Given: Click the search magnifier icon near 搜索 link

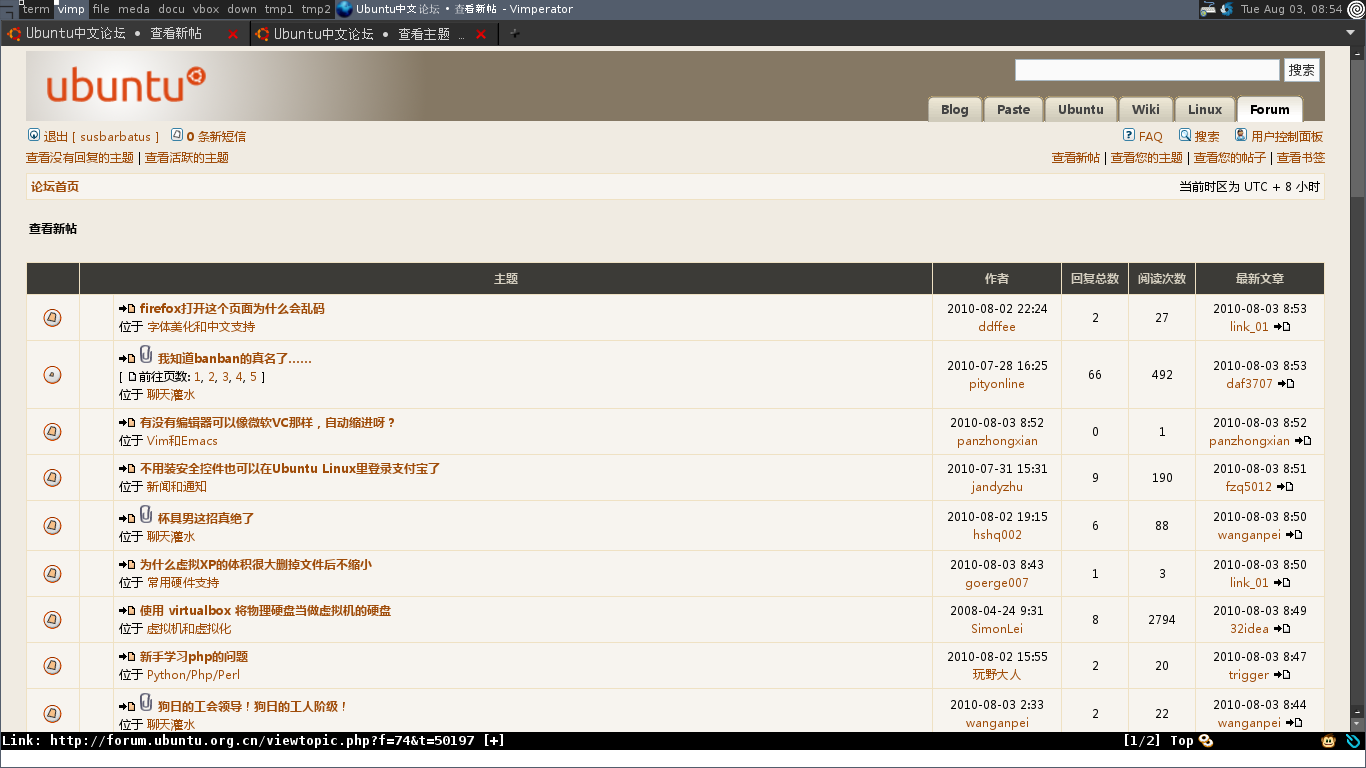Looking at the screenshot, I should pyautogui.click(x=1185, y=135).
